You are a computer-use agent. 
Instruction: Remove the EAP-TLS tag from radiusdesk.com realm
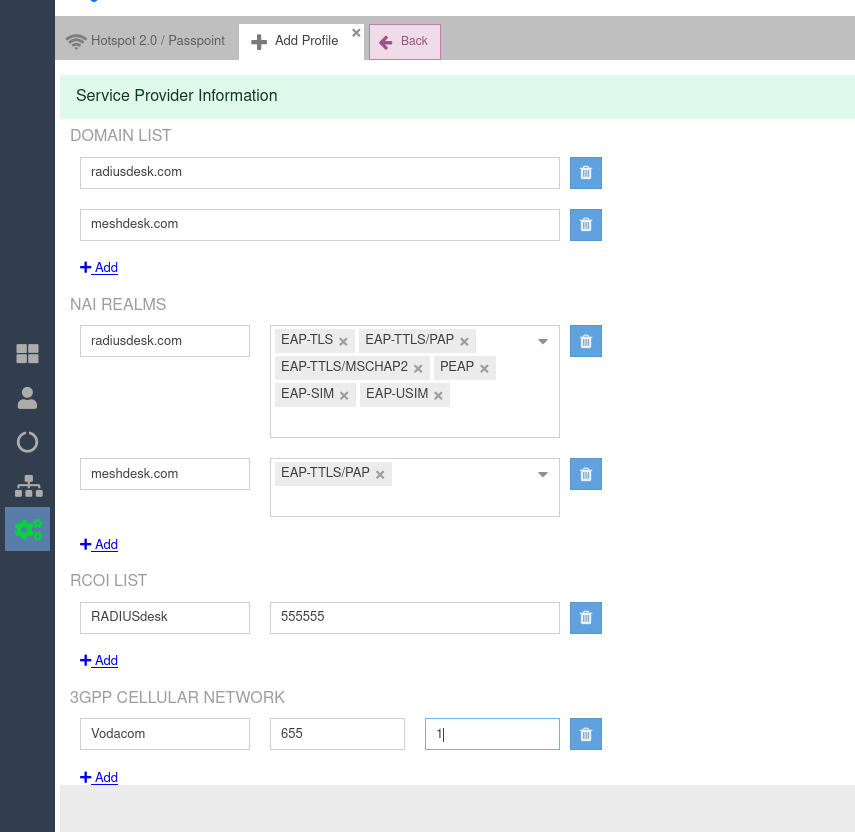(x=343, y=341)
